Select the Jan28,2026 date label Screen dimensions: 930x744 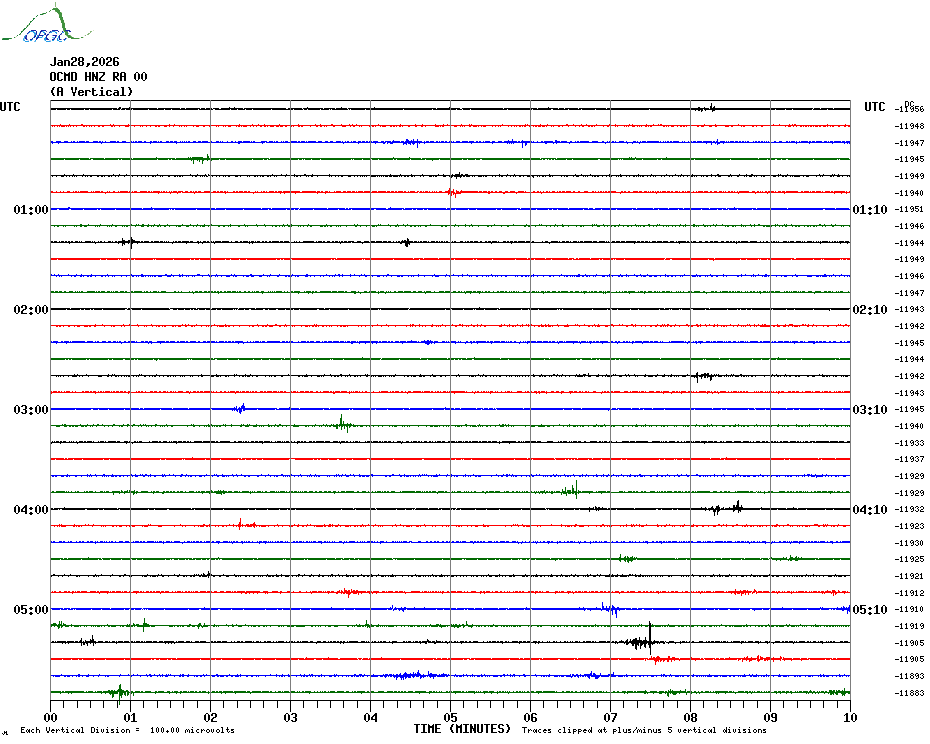[85, 62]
